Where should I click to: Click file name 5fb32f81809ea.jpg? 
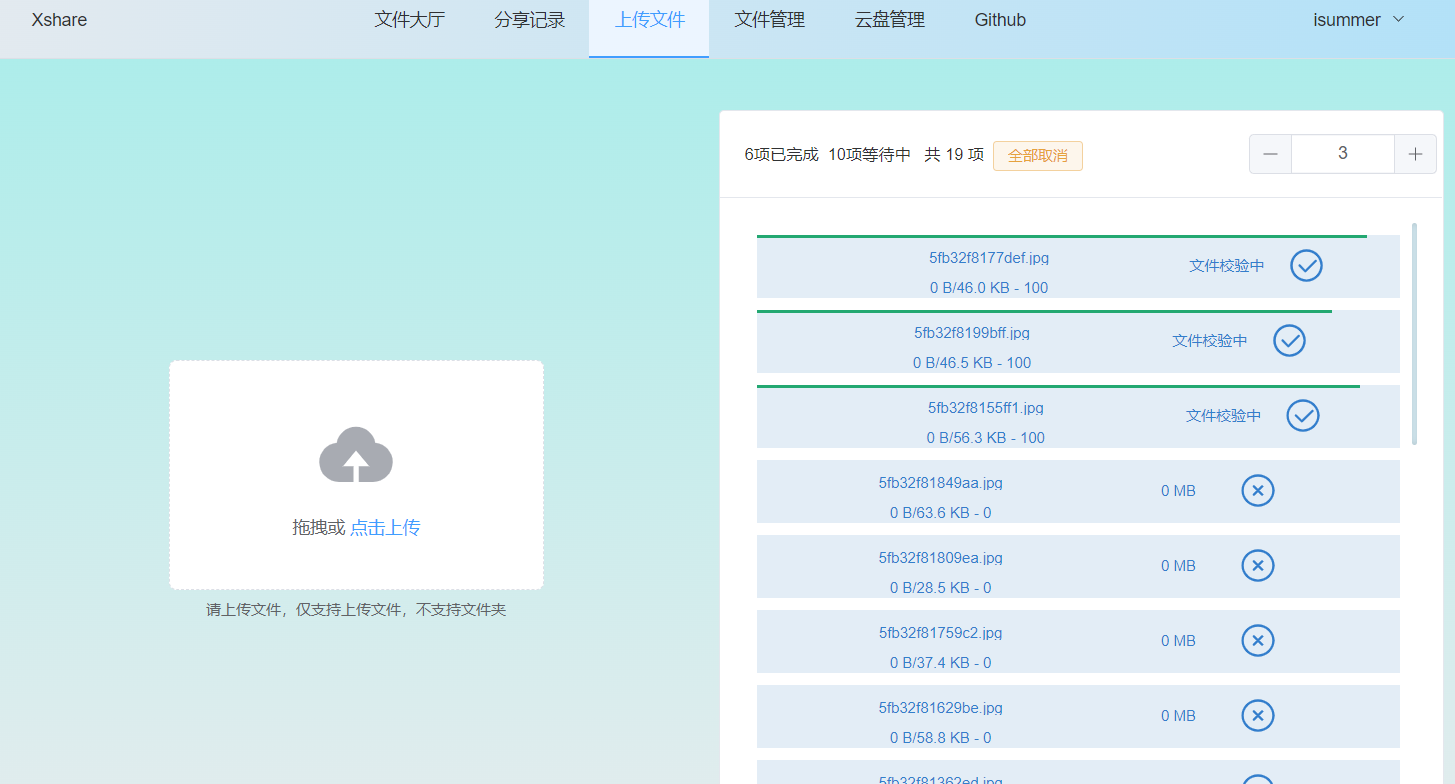pos(941,558)
